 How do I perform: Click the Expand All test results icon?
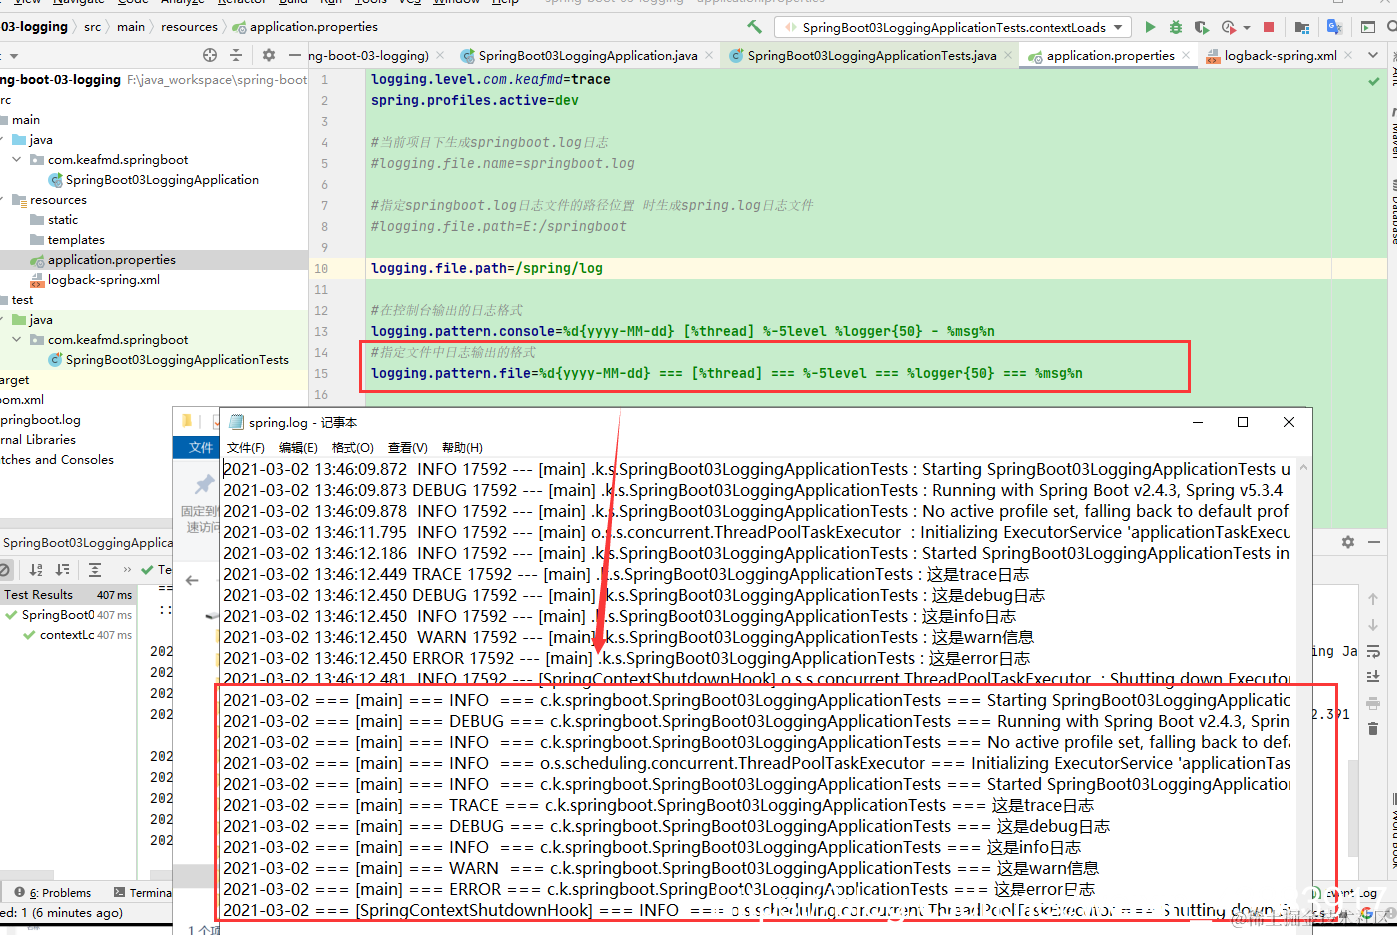tap(95, 569)
